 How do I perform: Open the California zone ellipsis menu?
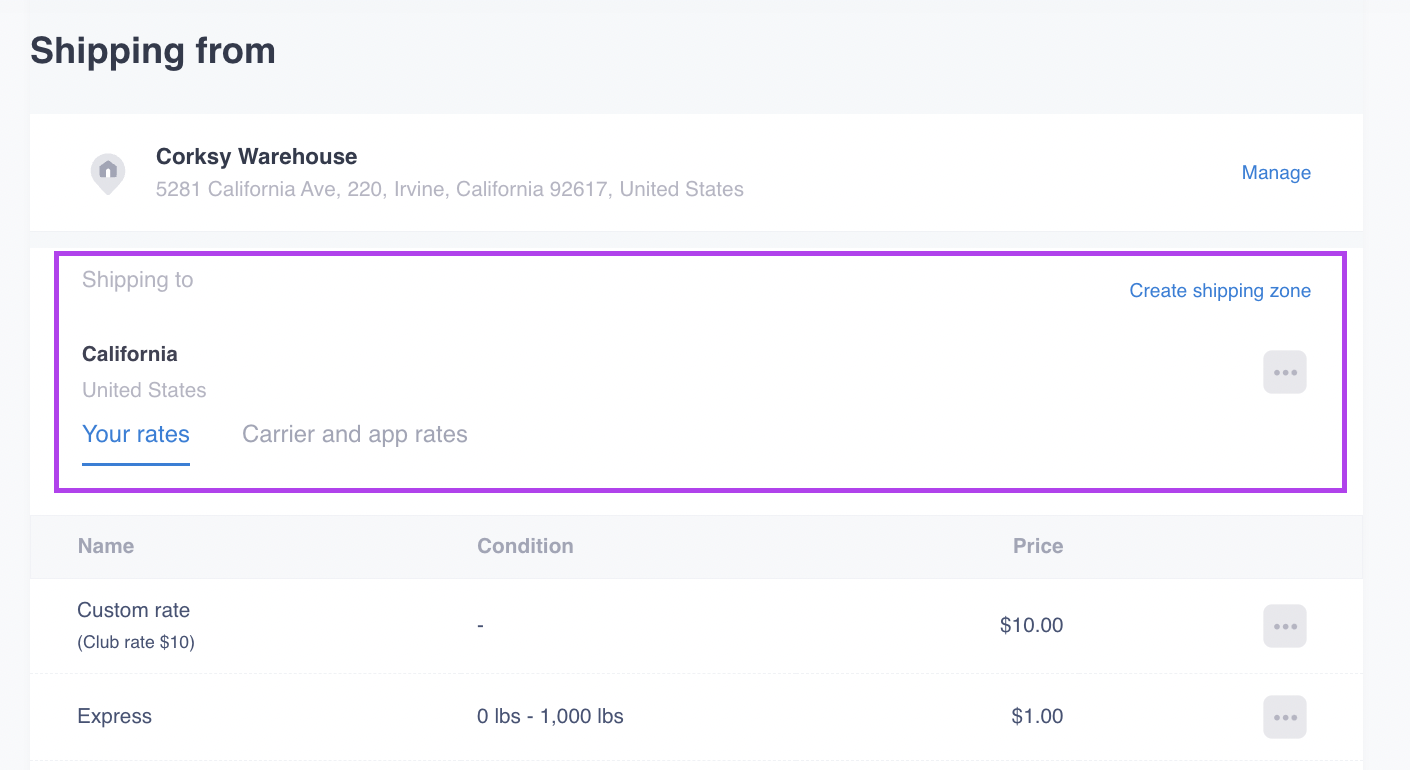tap(1285, 372)
